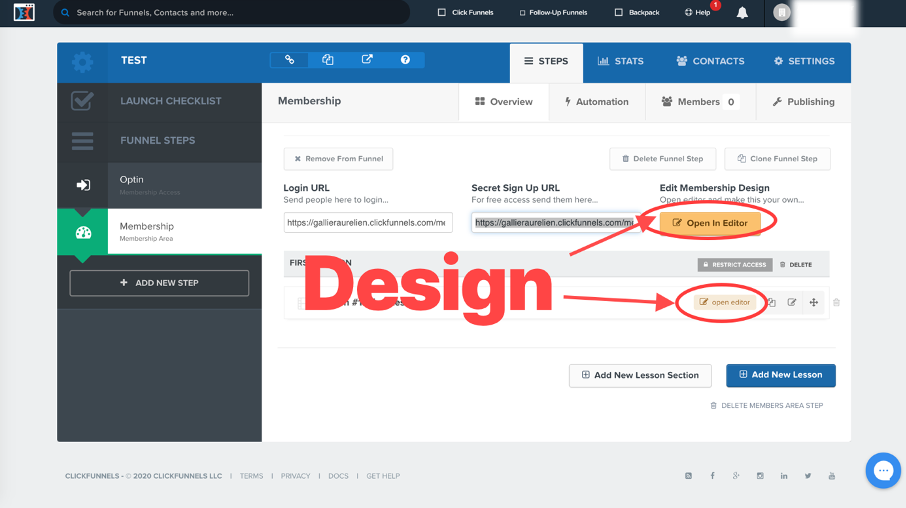Switch to the SETTINGS tab

coord(804,61)
